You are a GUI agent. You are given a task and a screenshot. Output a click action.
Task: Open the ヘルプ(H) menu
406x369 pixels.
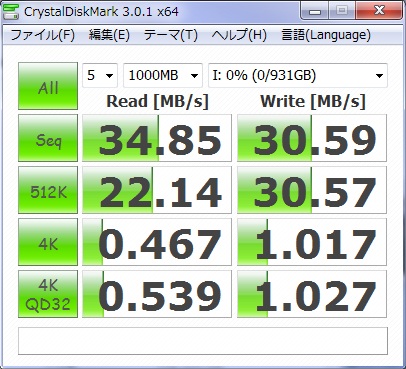tap(239, 35)
